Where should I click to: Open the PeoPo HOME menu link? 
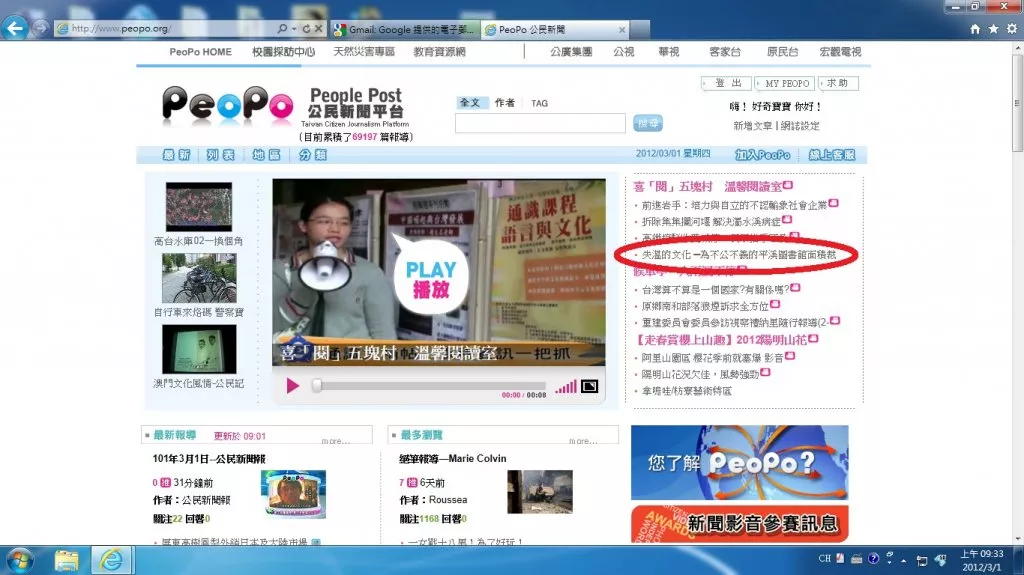coord(200,52)
